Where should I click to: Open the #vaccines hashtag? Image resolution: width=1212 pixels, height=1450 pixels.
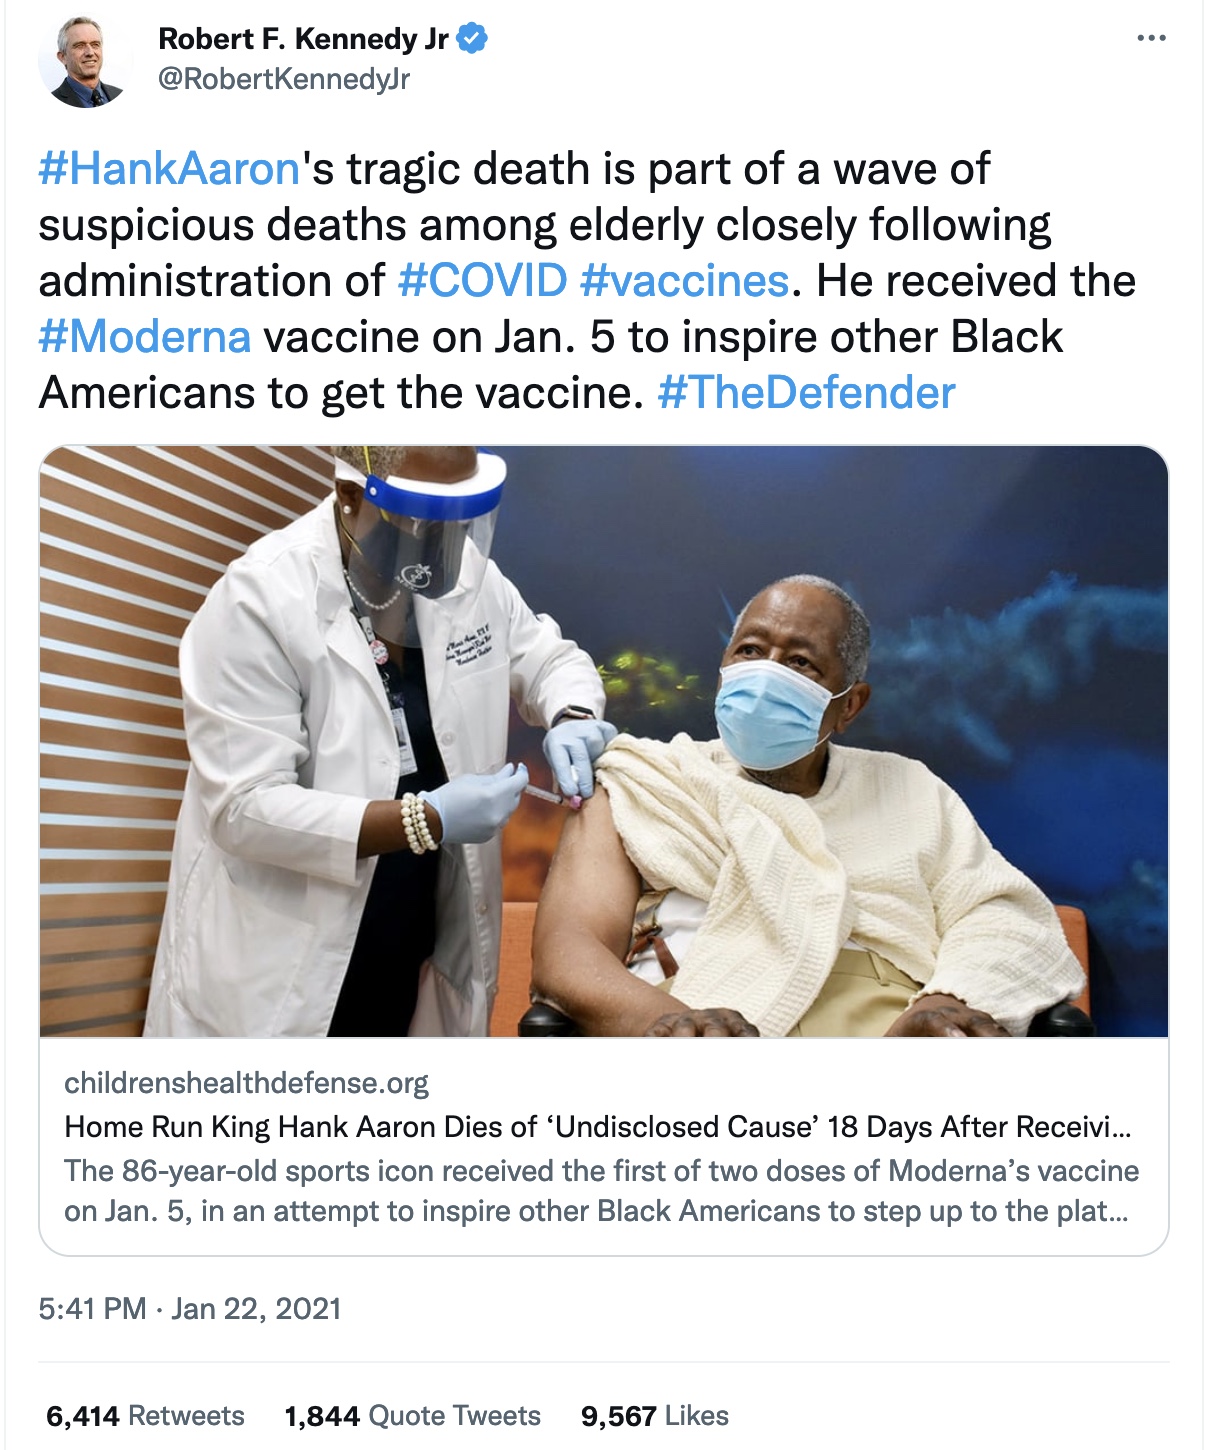pos(684,281)
